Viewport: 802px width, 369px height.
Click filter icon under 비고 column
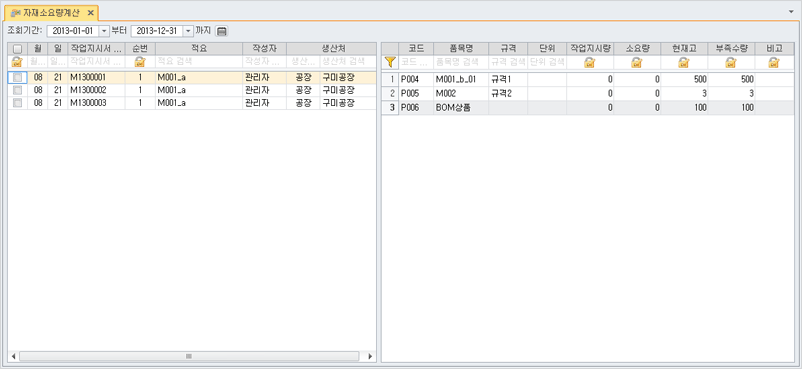[773, 62]
